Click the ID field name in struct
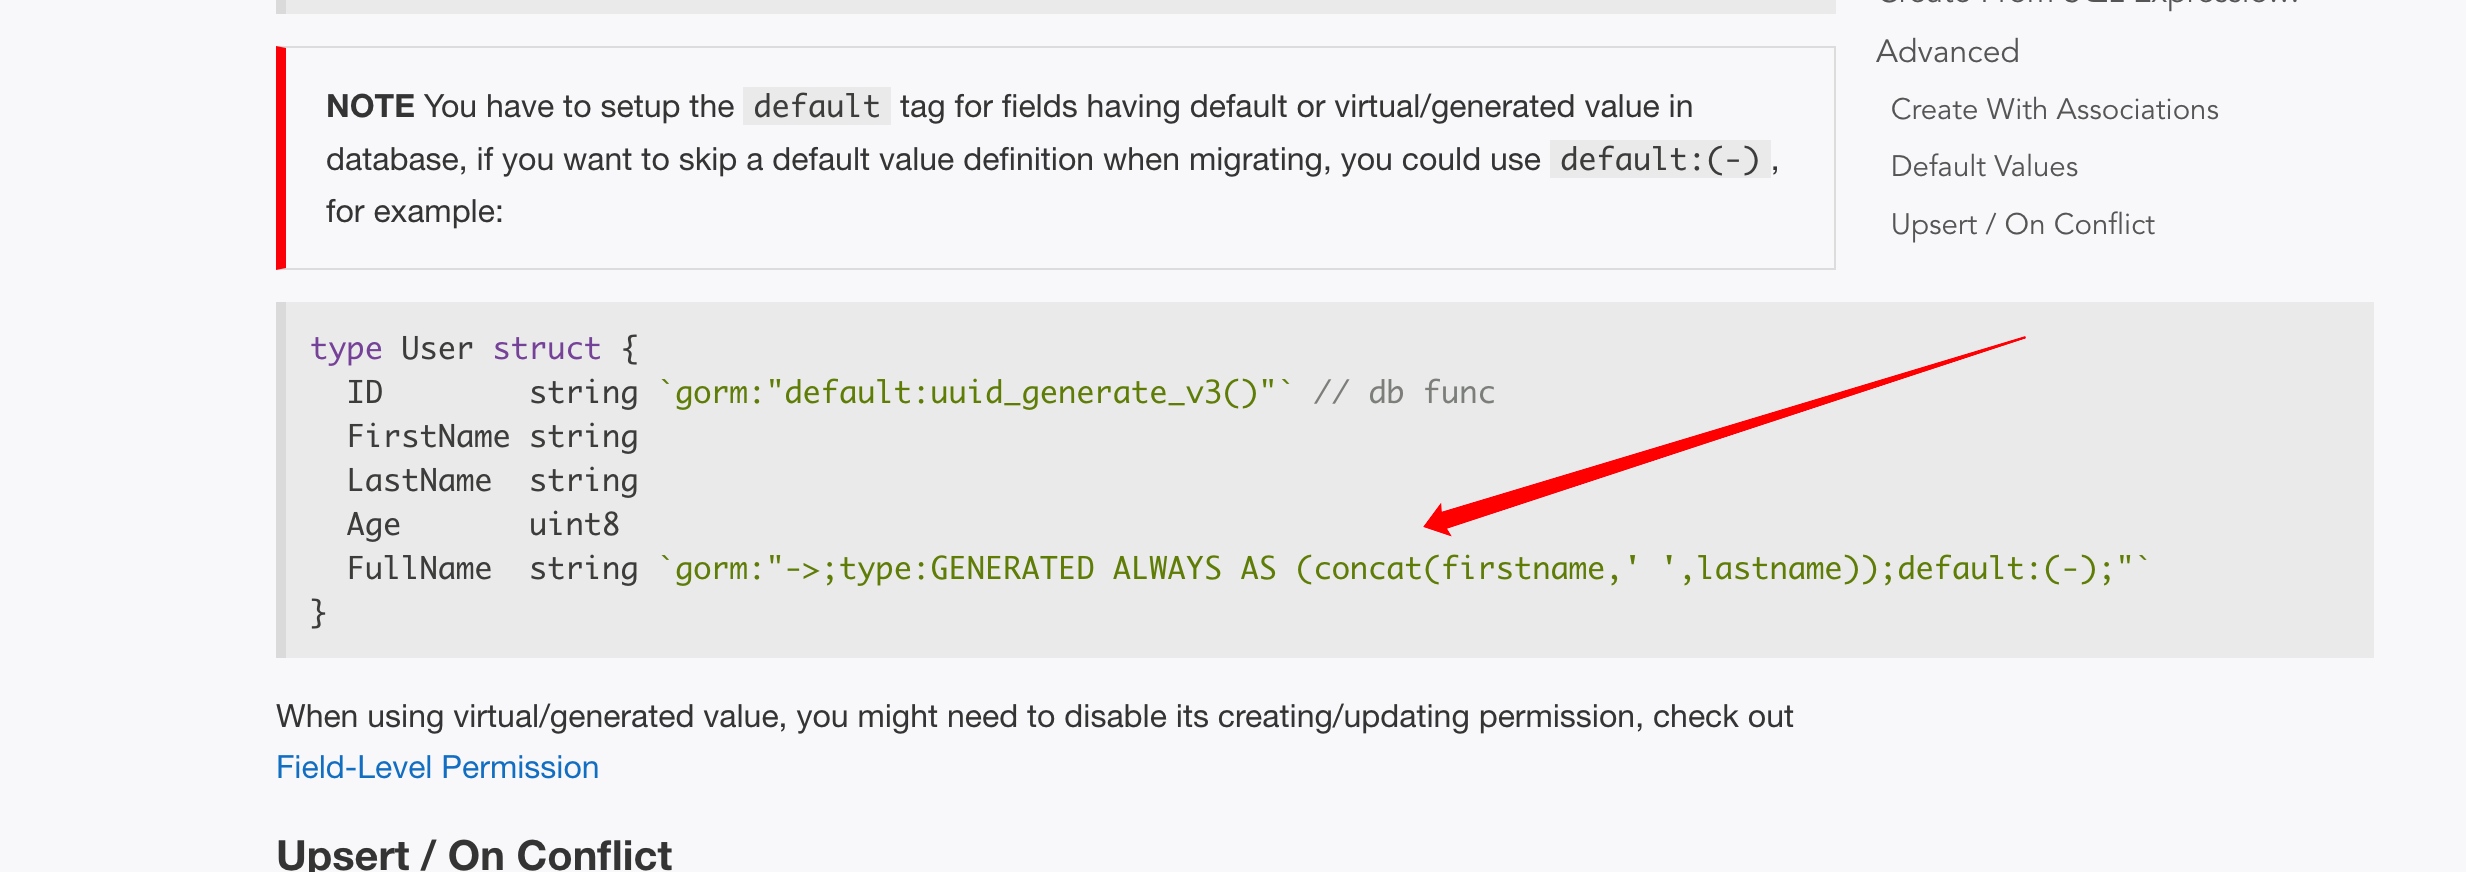This screenshot has width=2466, height=872. 365,392
